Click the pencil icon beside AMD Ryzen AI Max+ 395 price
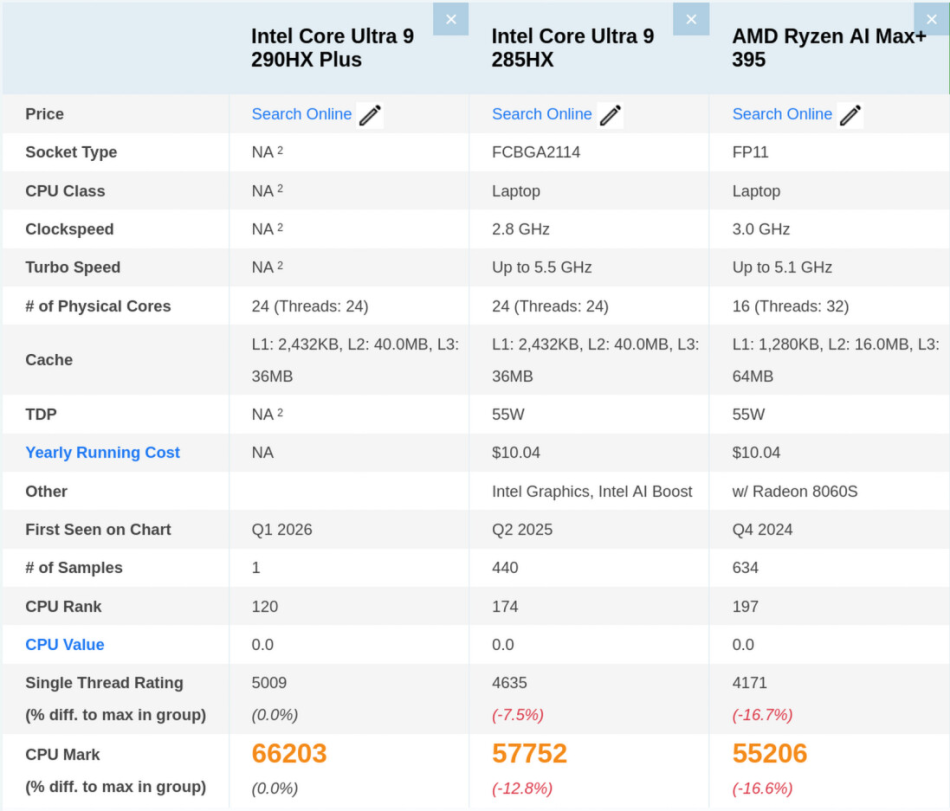The height and width of the screenshot is (811, 950). (x=850, y=116)
